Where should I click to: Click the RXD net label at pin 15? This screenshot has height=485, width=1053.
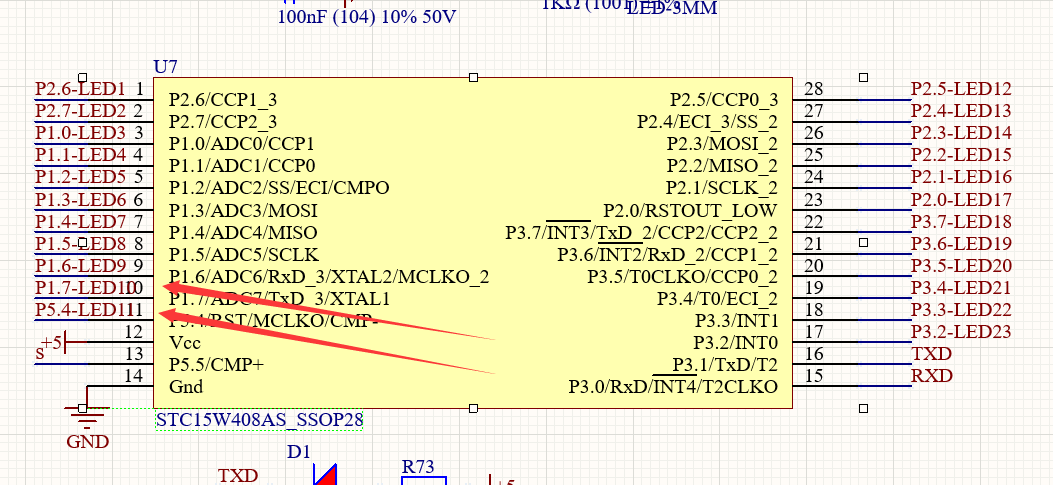[931, 376]
